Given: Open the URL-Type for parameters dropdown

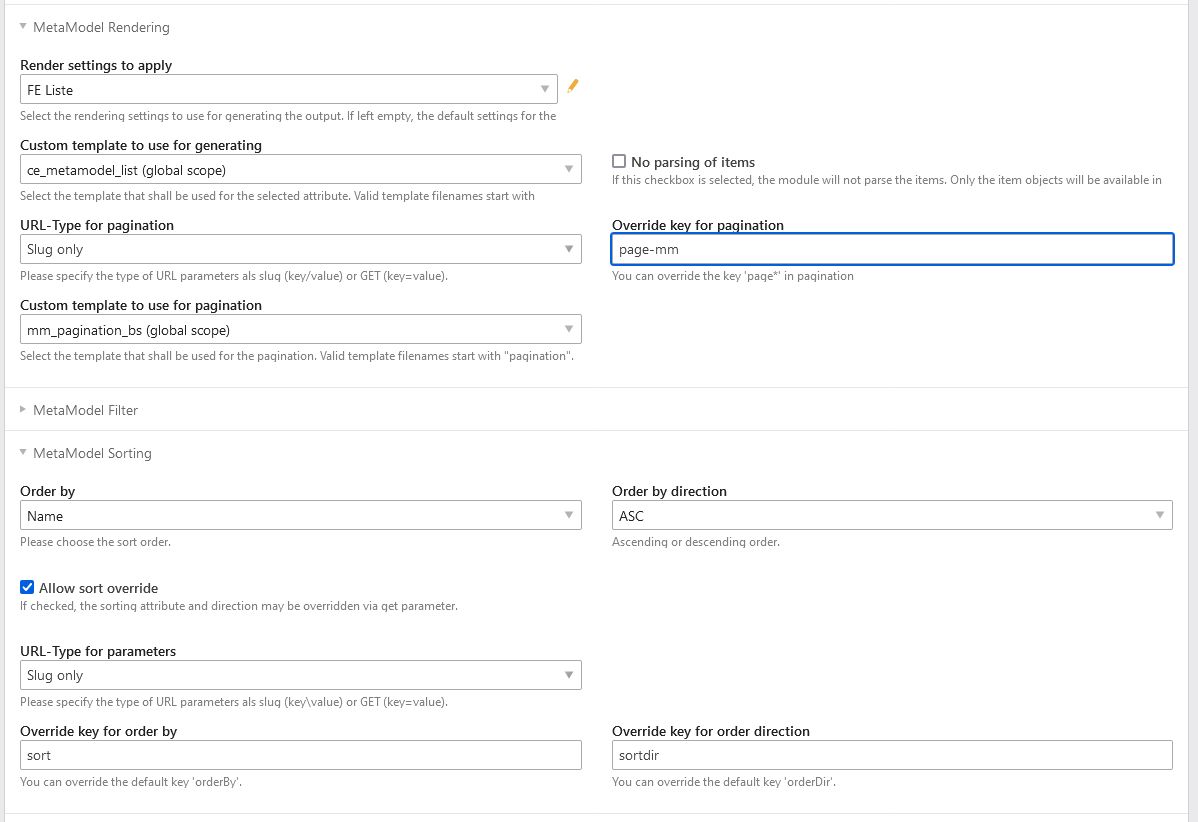Looking at the screenshot, I should 300,675.
